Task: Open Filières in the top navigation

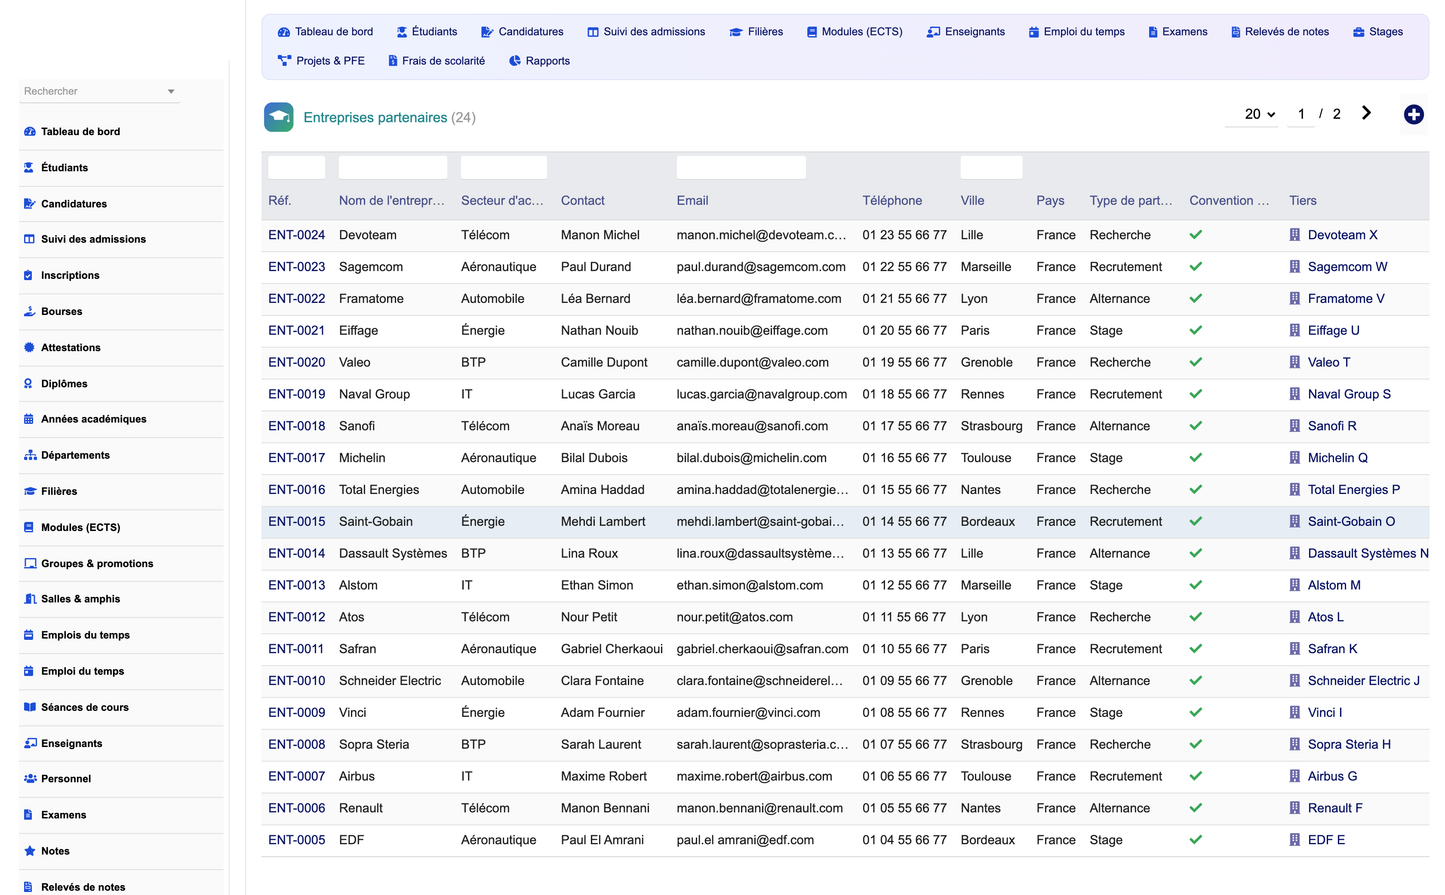Action: 756,32
